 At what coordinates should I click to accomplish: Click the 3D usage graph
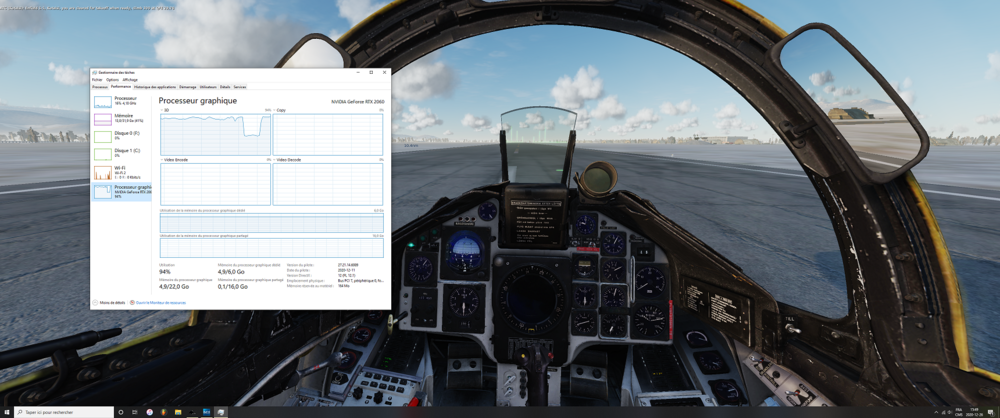[x=216, y=134]
